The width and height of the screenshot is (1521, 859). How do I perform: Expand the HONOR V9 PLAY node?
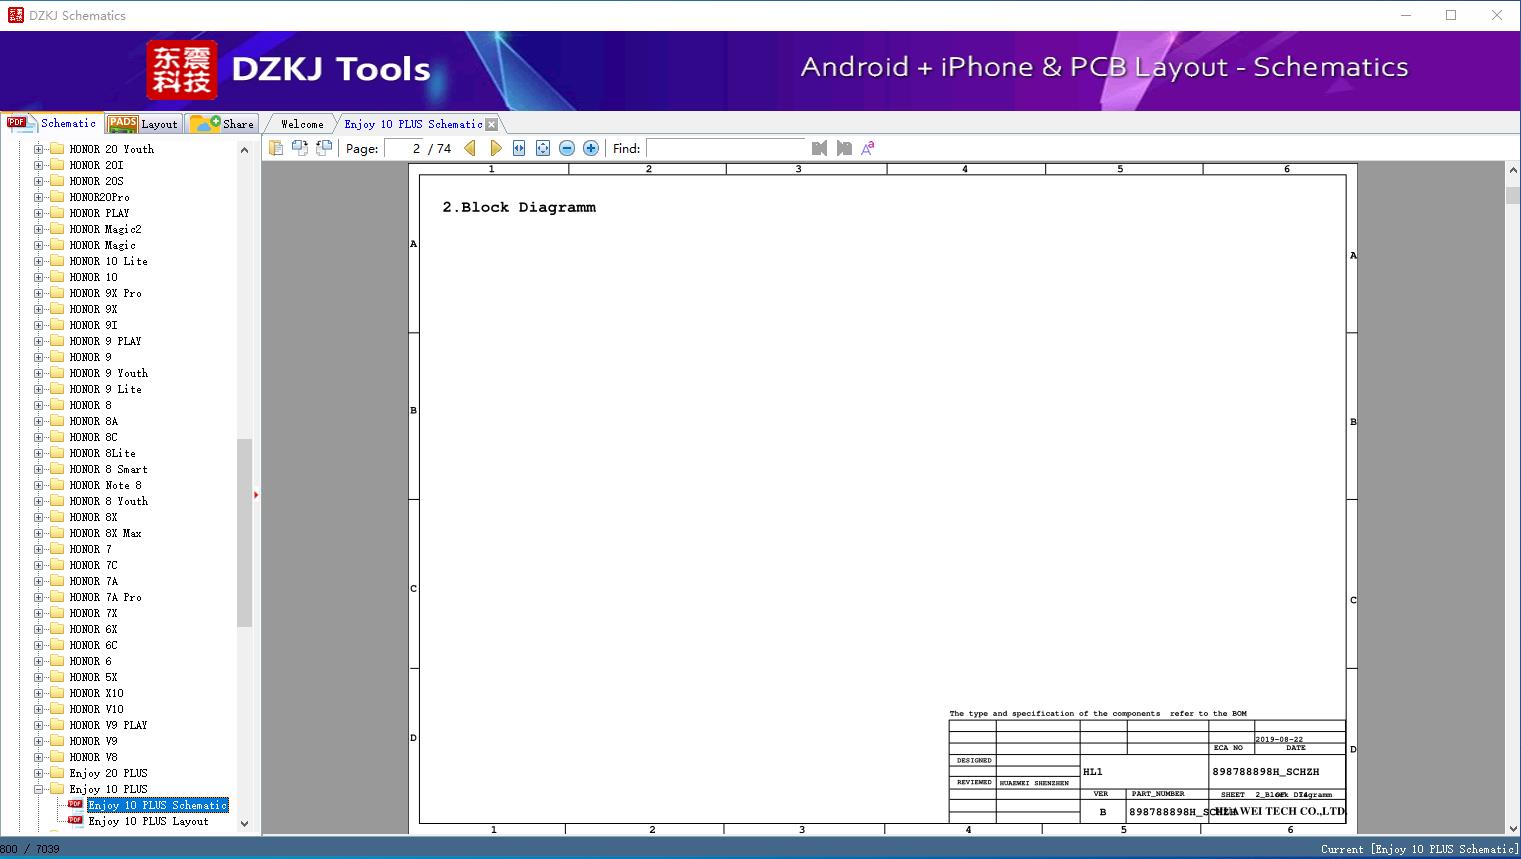pyautogui.click(x=39, y=725)
